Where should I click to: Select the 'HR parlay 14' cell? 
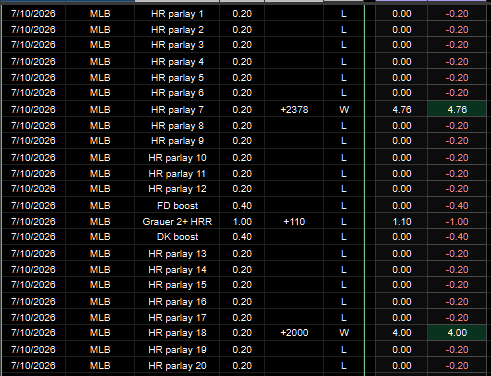(177, 270)
